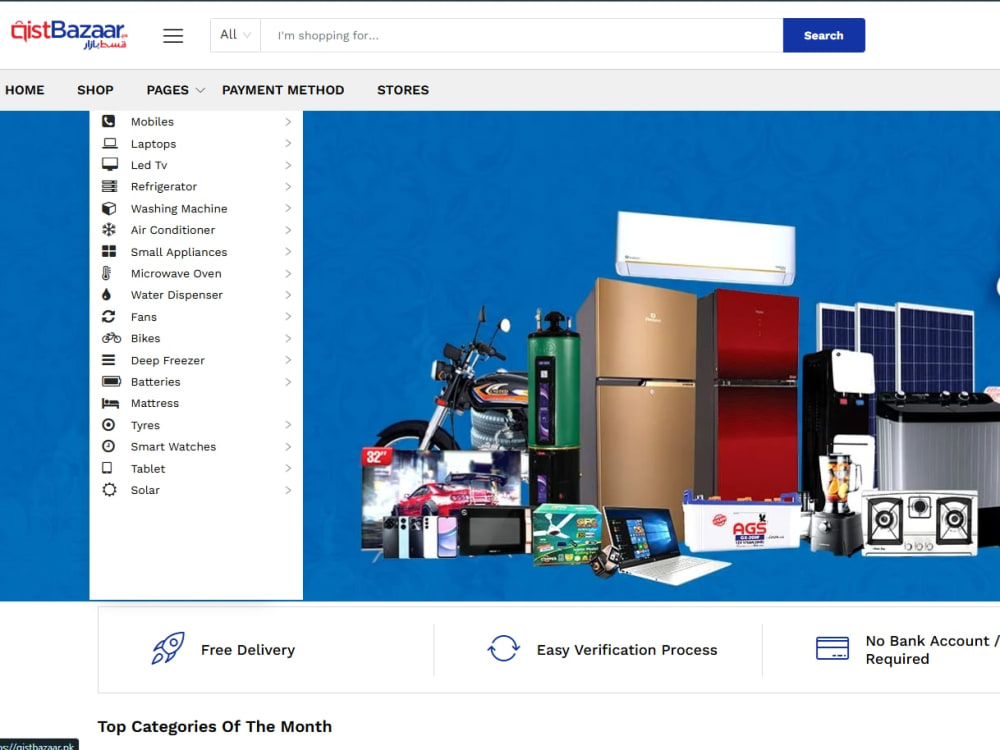
Task: Expand the Mobiles submenu arrow
Action: (x=288, y=121)
